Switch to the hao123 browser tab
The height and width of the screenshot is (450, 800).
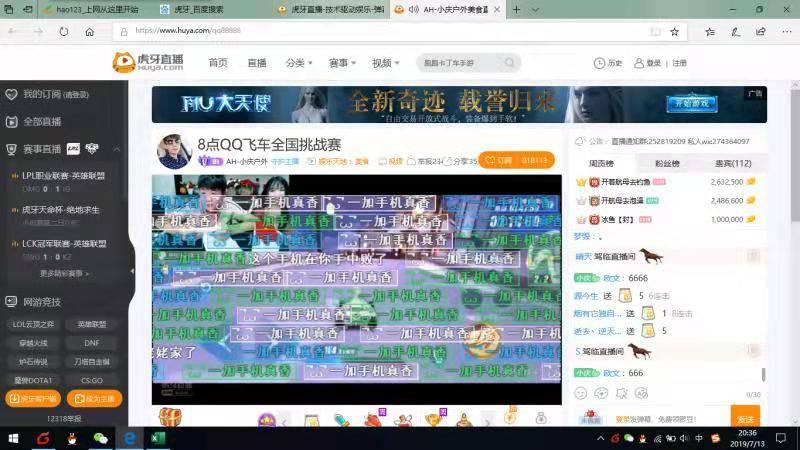point(92,9)
